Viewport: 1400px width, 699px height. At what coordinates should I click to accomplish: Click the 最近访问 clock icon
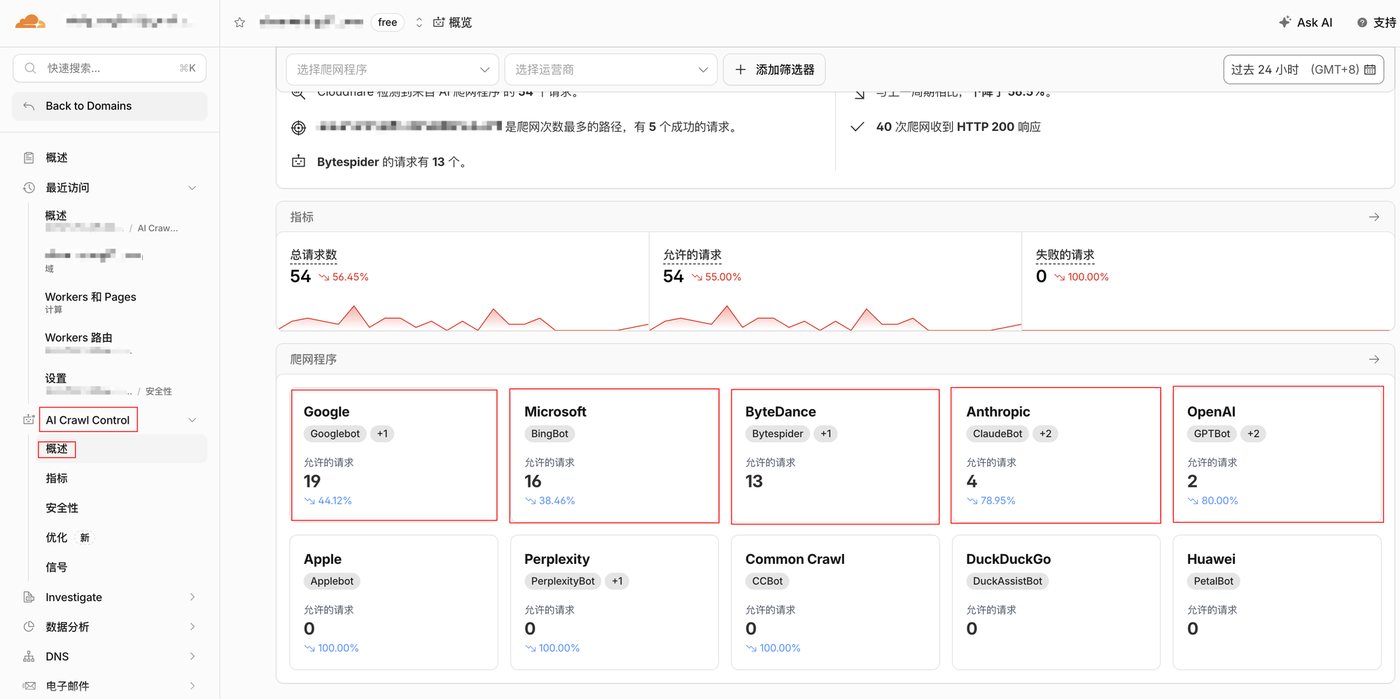[28, 188]
